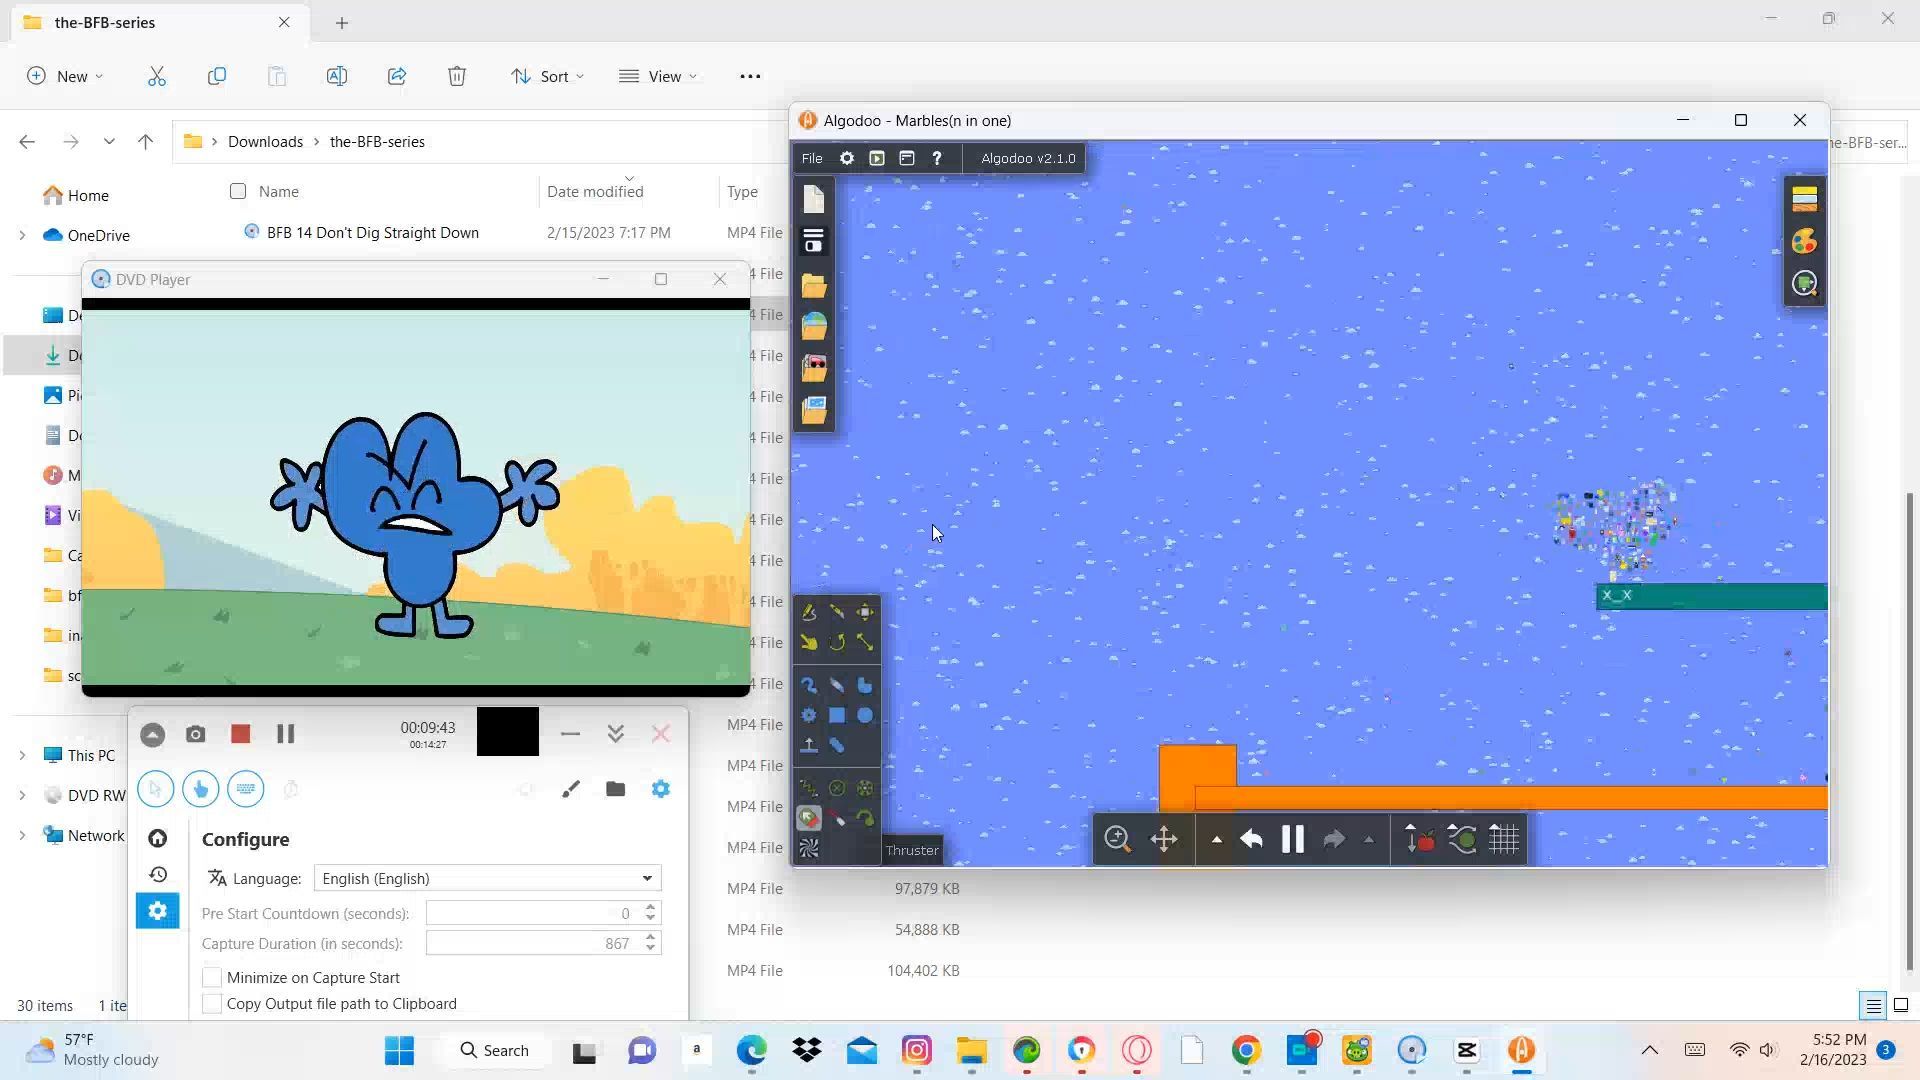The width and height of the screenshot is (1920, 1080).
Task: Open the Algodoo appearance color palette
Action: [x=1804, y=241]
